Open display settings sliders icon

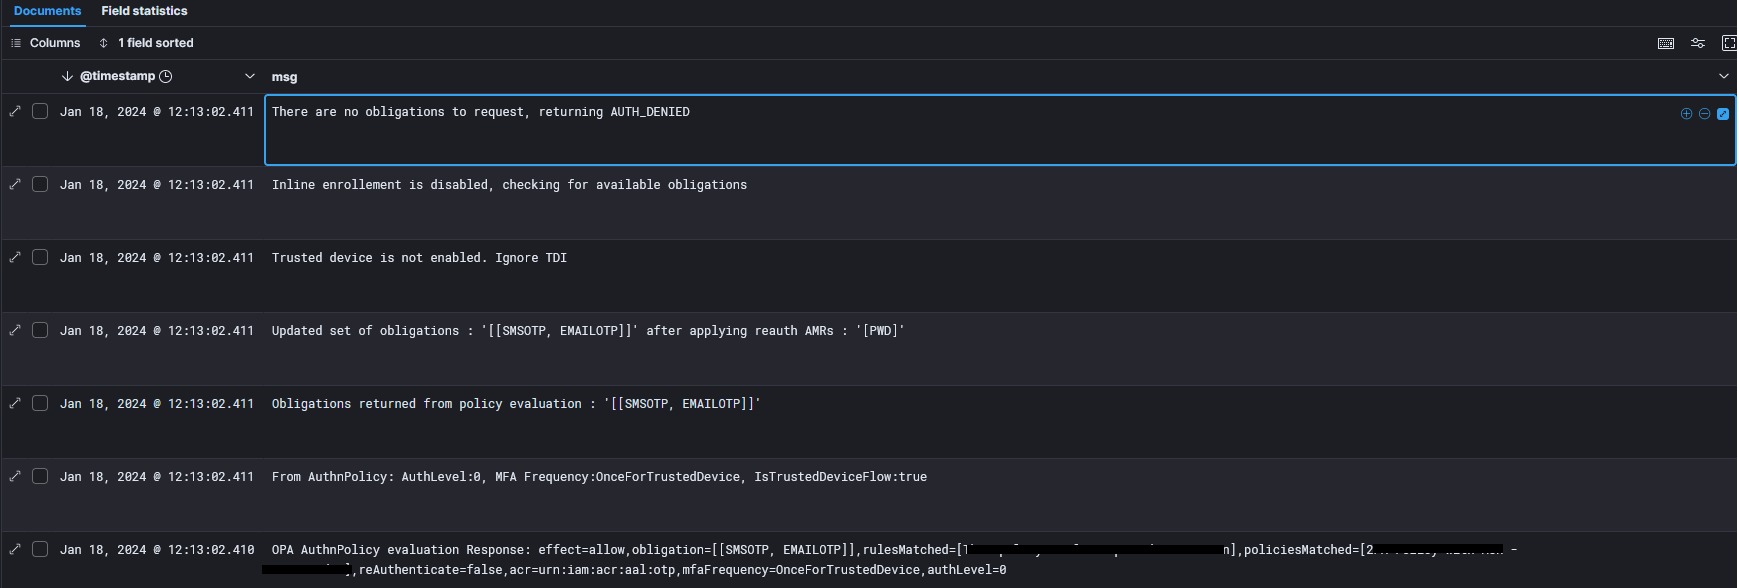coord(1698,43)
